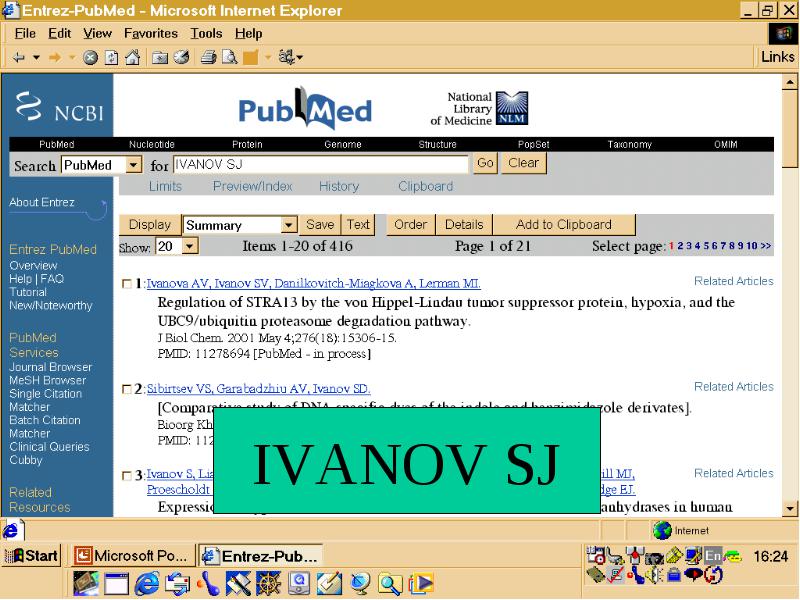Open the Favorites menu

[151, 34]
